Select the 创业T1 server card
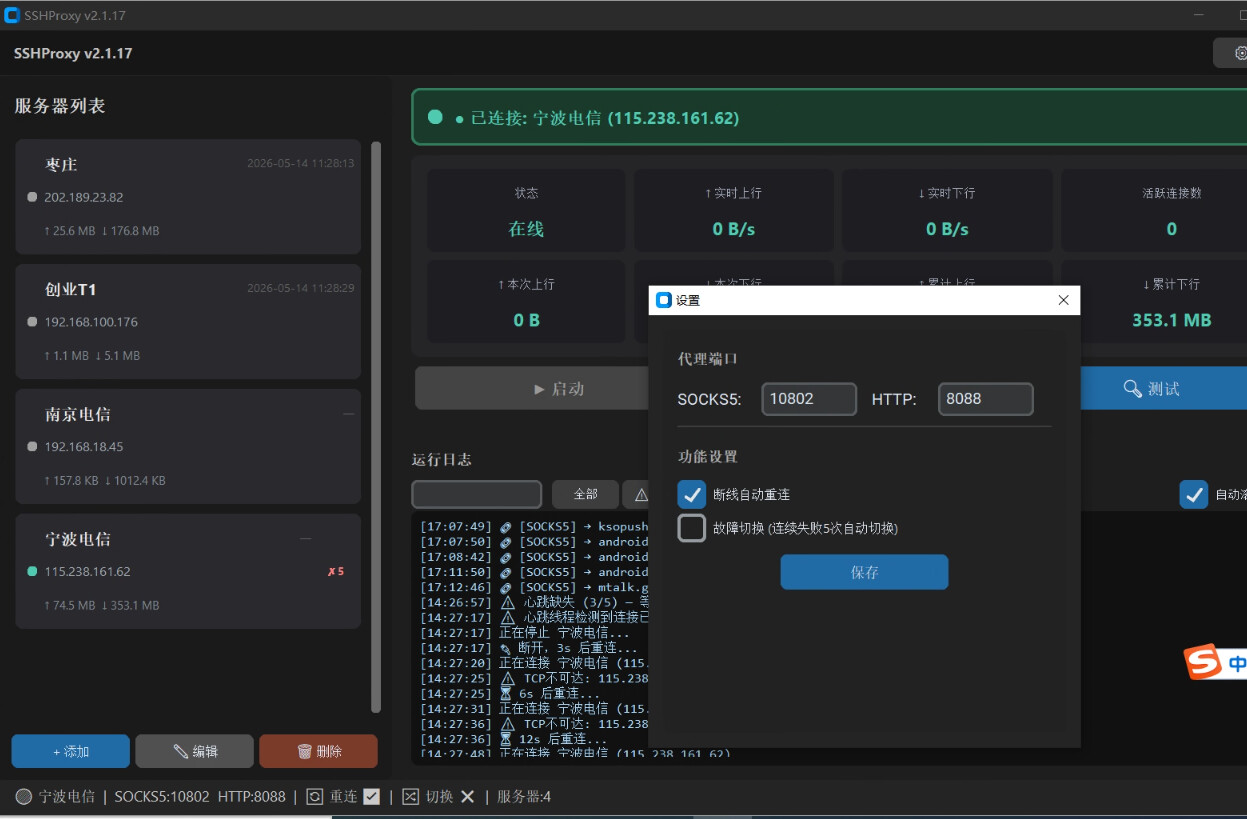Screen dimensions: 1247x819 coord(188,321)
